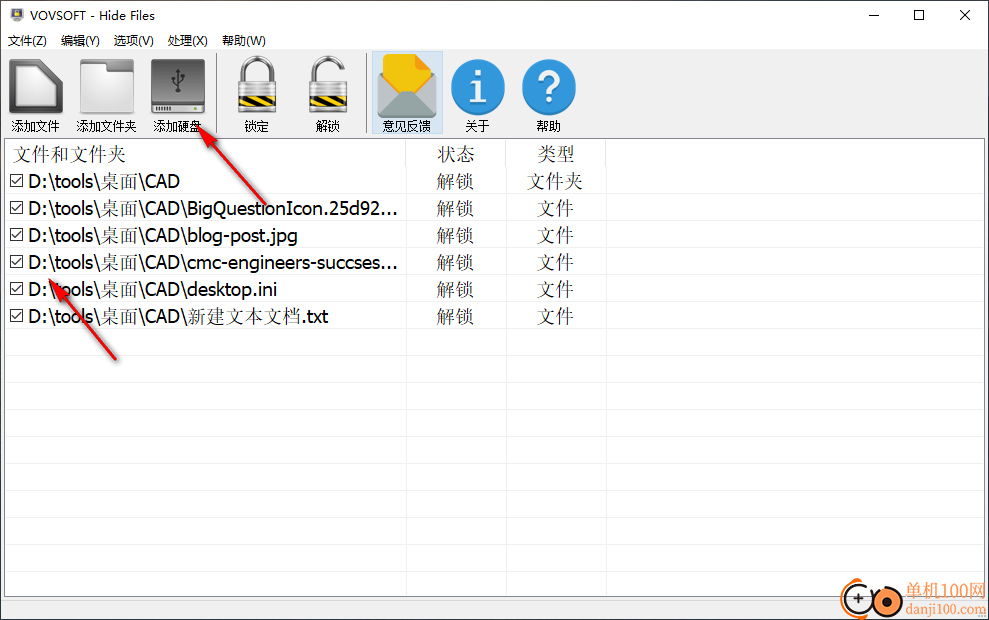This screenshot has width=989, height=620.
Task: Click the Add Folder (添加文件夹) toolbar icon
Action: click(107, 87)
